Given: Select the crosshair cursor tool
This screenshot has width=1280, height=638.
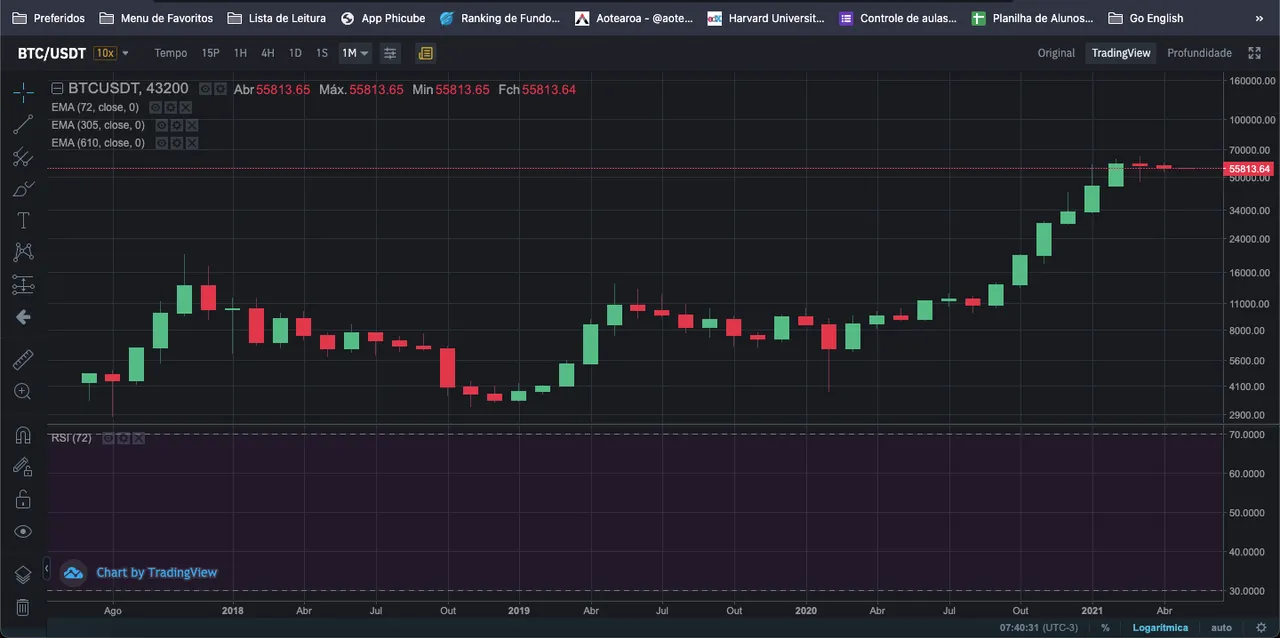Looking at the screenshot, I should pos(23,93).
